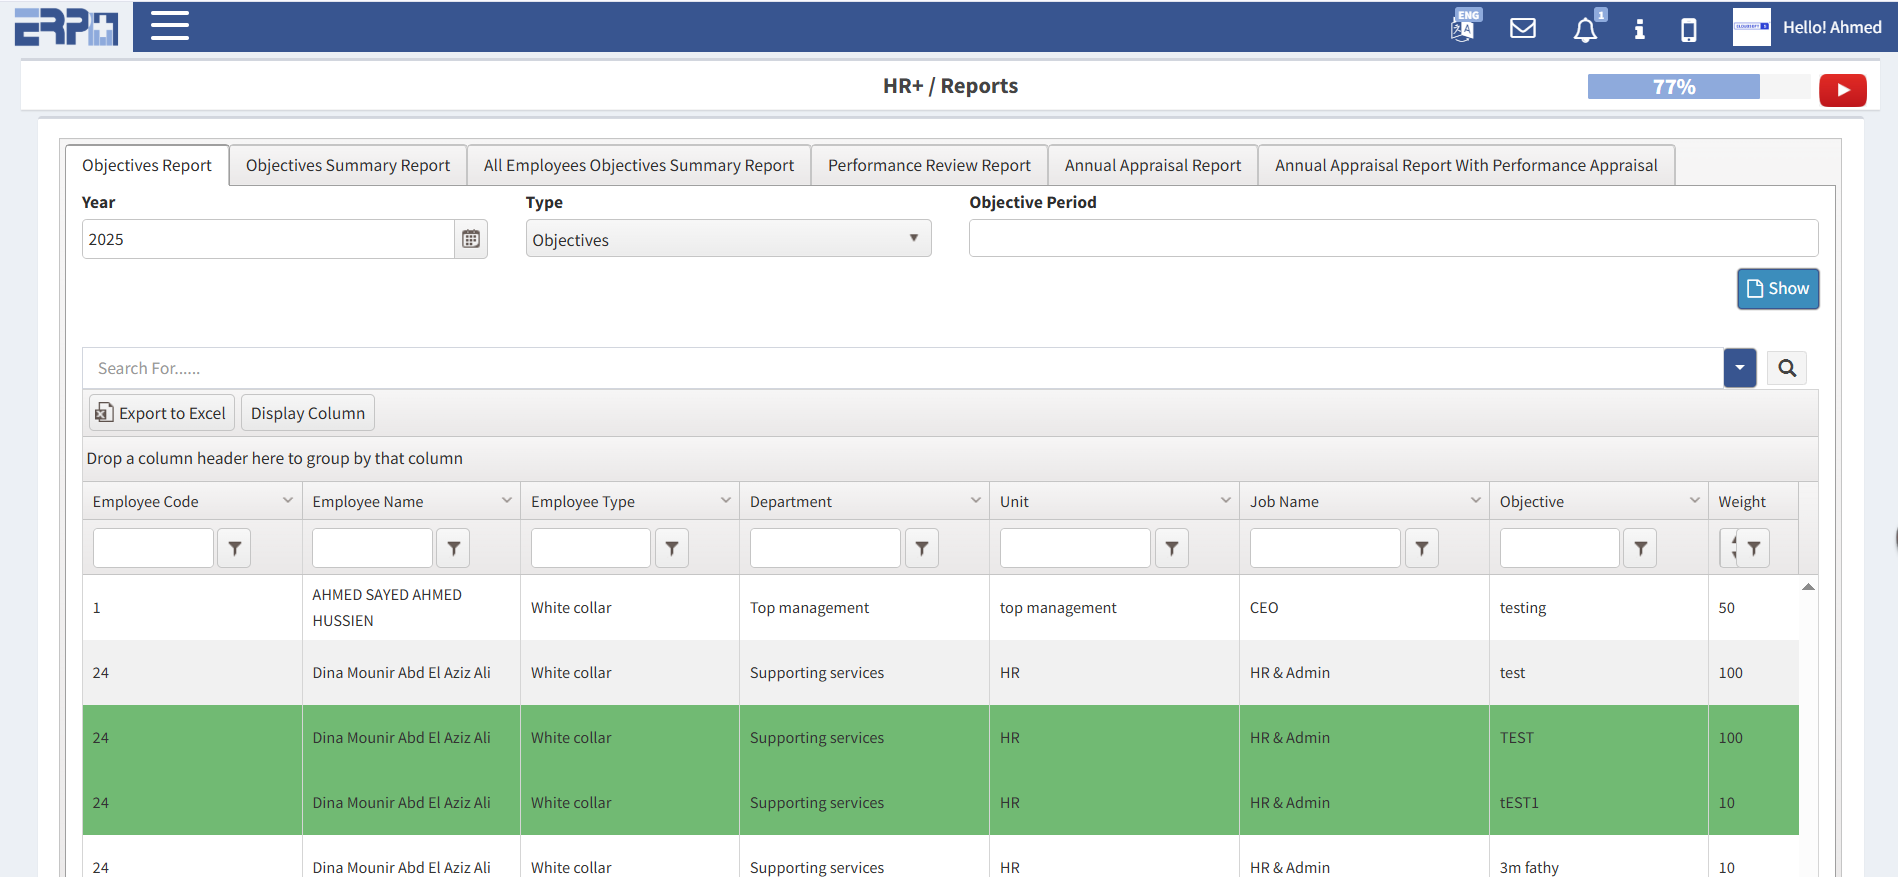Screen dimensions: 1898x877
Task: Open filter for Department column
Action: [921, 548]
